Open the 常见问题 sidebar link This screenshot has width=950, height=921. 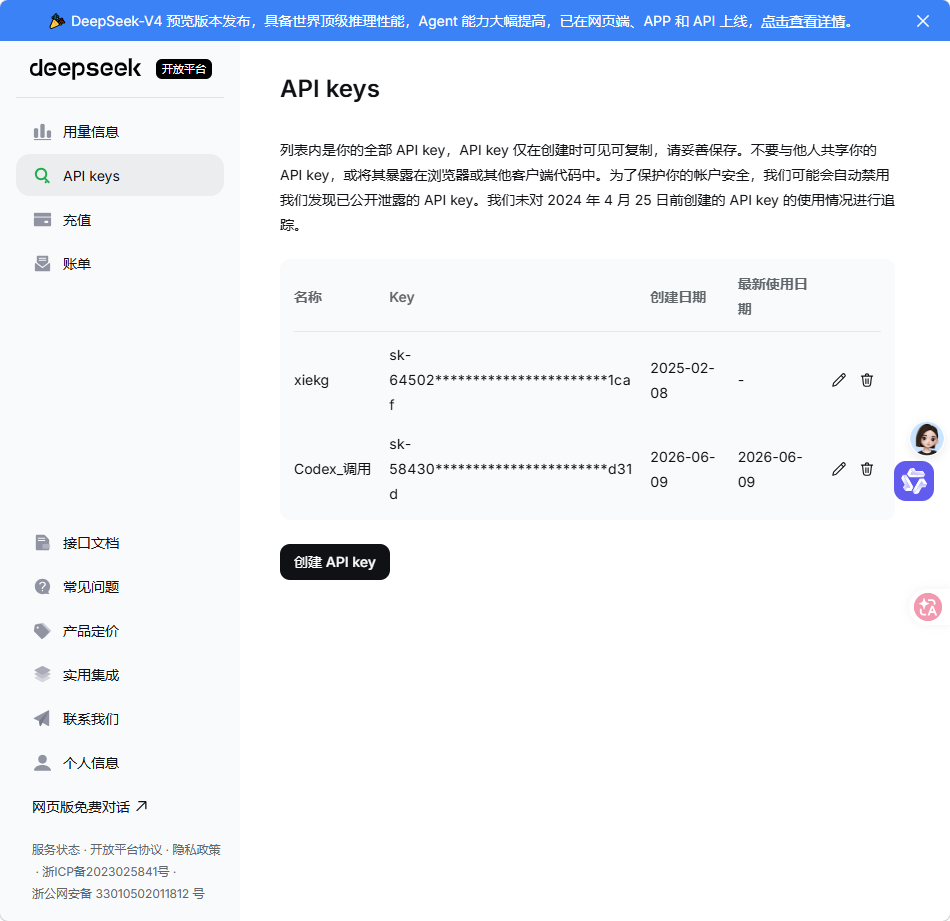click(120, 587)
